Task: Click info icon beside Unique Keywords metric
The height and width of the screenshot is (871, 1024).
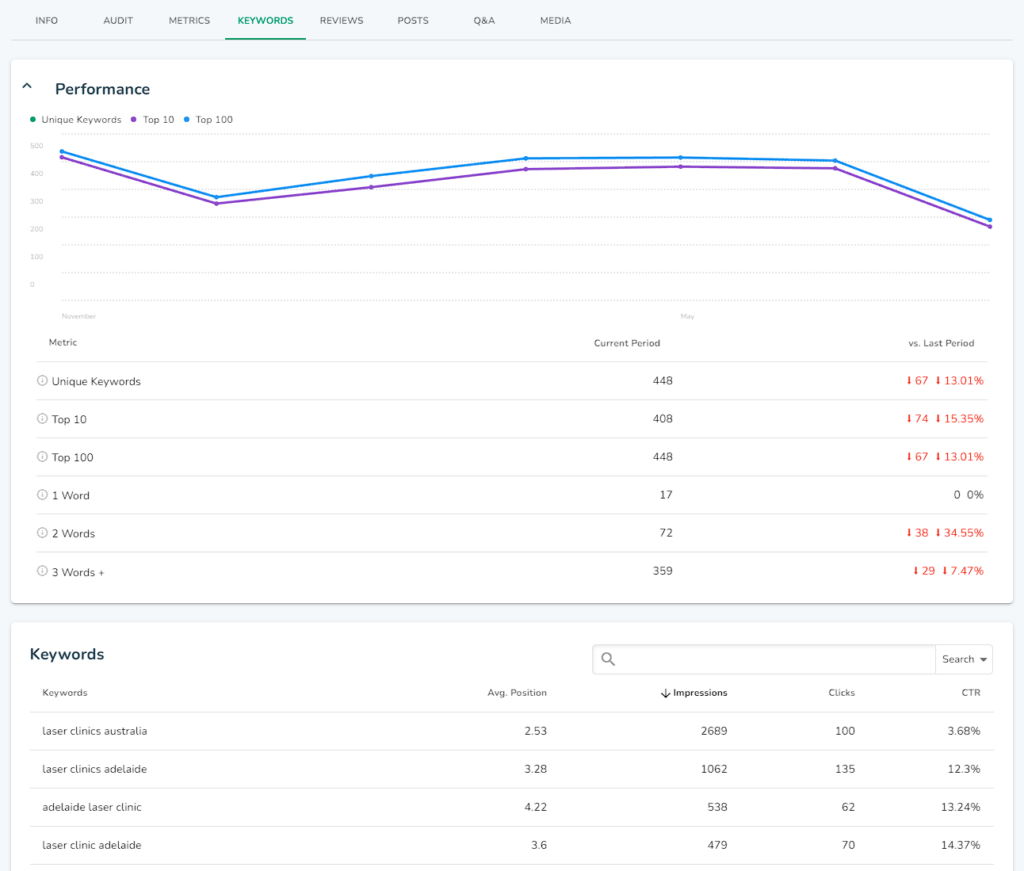Action: point(42,381)
